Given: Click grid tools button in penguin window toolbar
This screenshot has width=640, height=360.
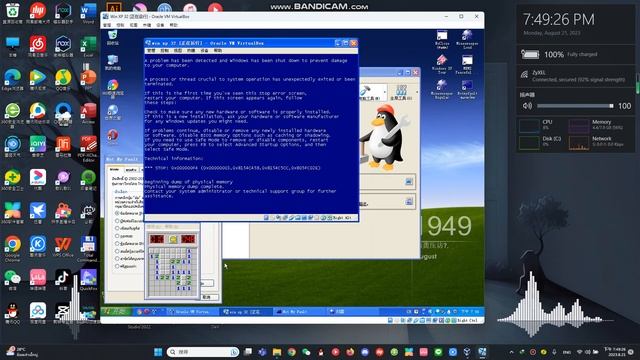Looking at the screenshot, I should pyautogui.click(x=401, y=93).
